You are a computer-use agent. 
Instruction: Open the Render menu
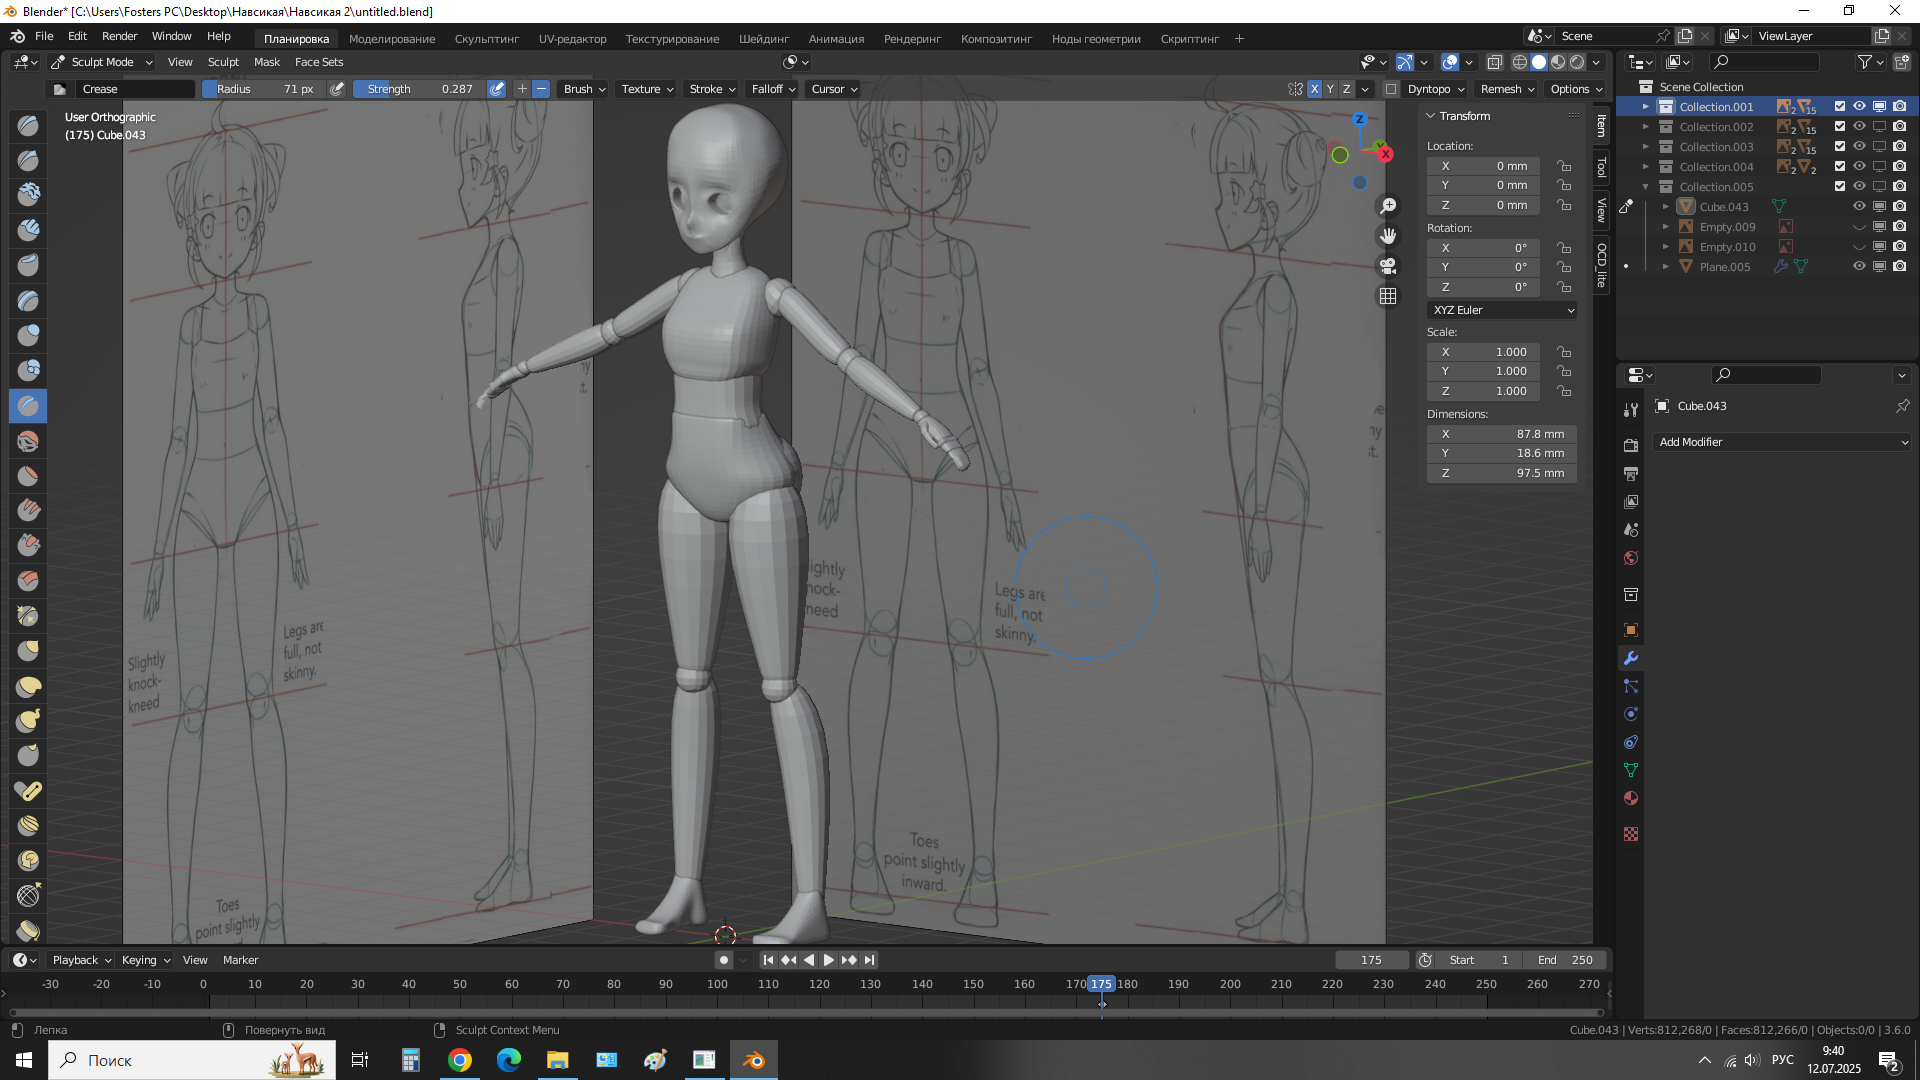[x=119, y=36]
